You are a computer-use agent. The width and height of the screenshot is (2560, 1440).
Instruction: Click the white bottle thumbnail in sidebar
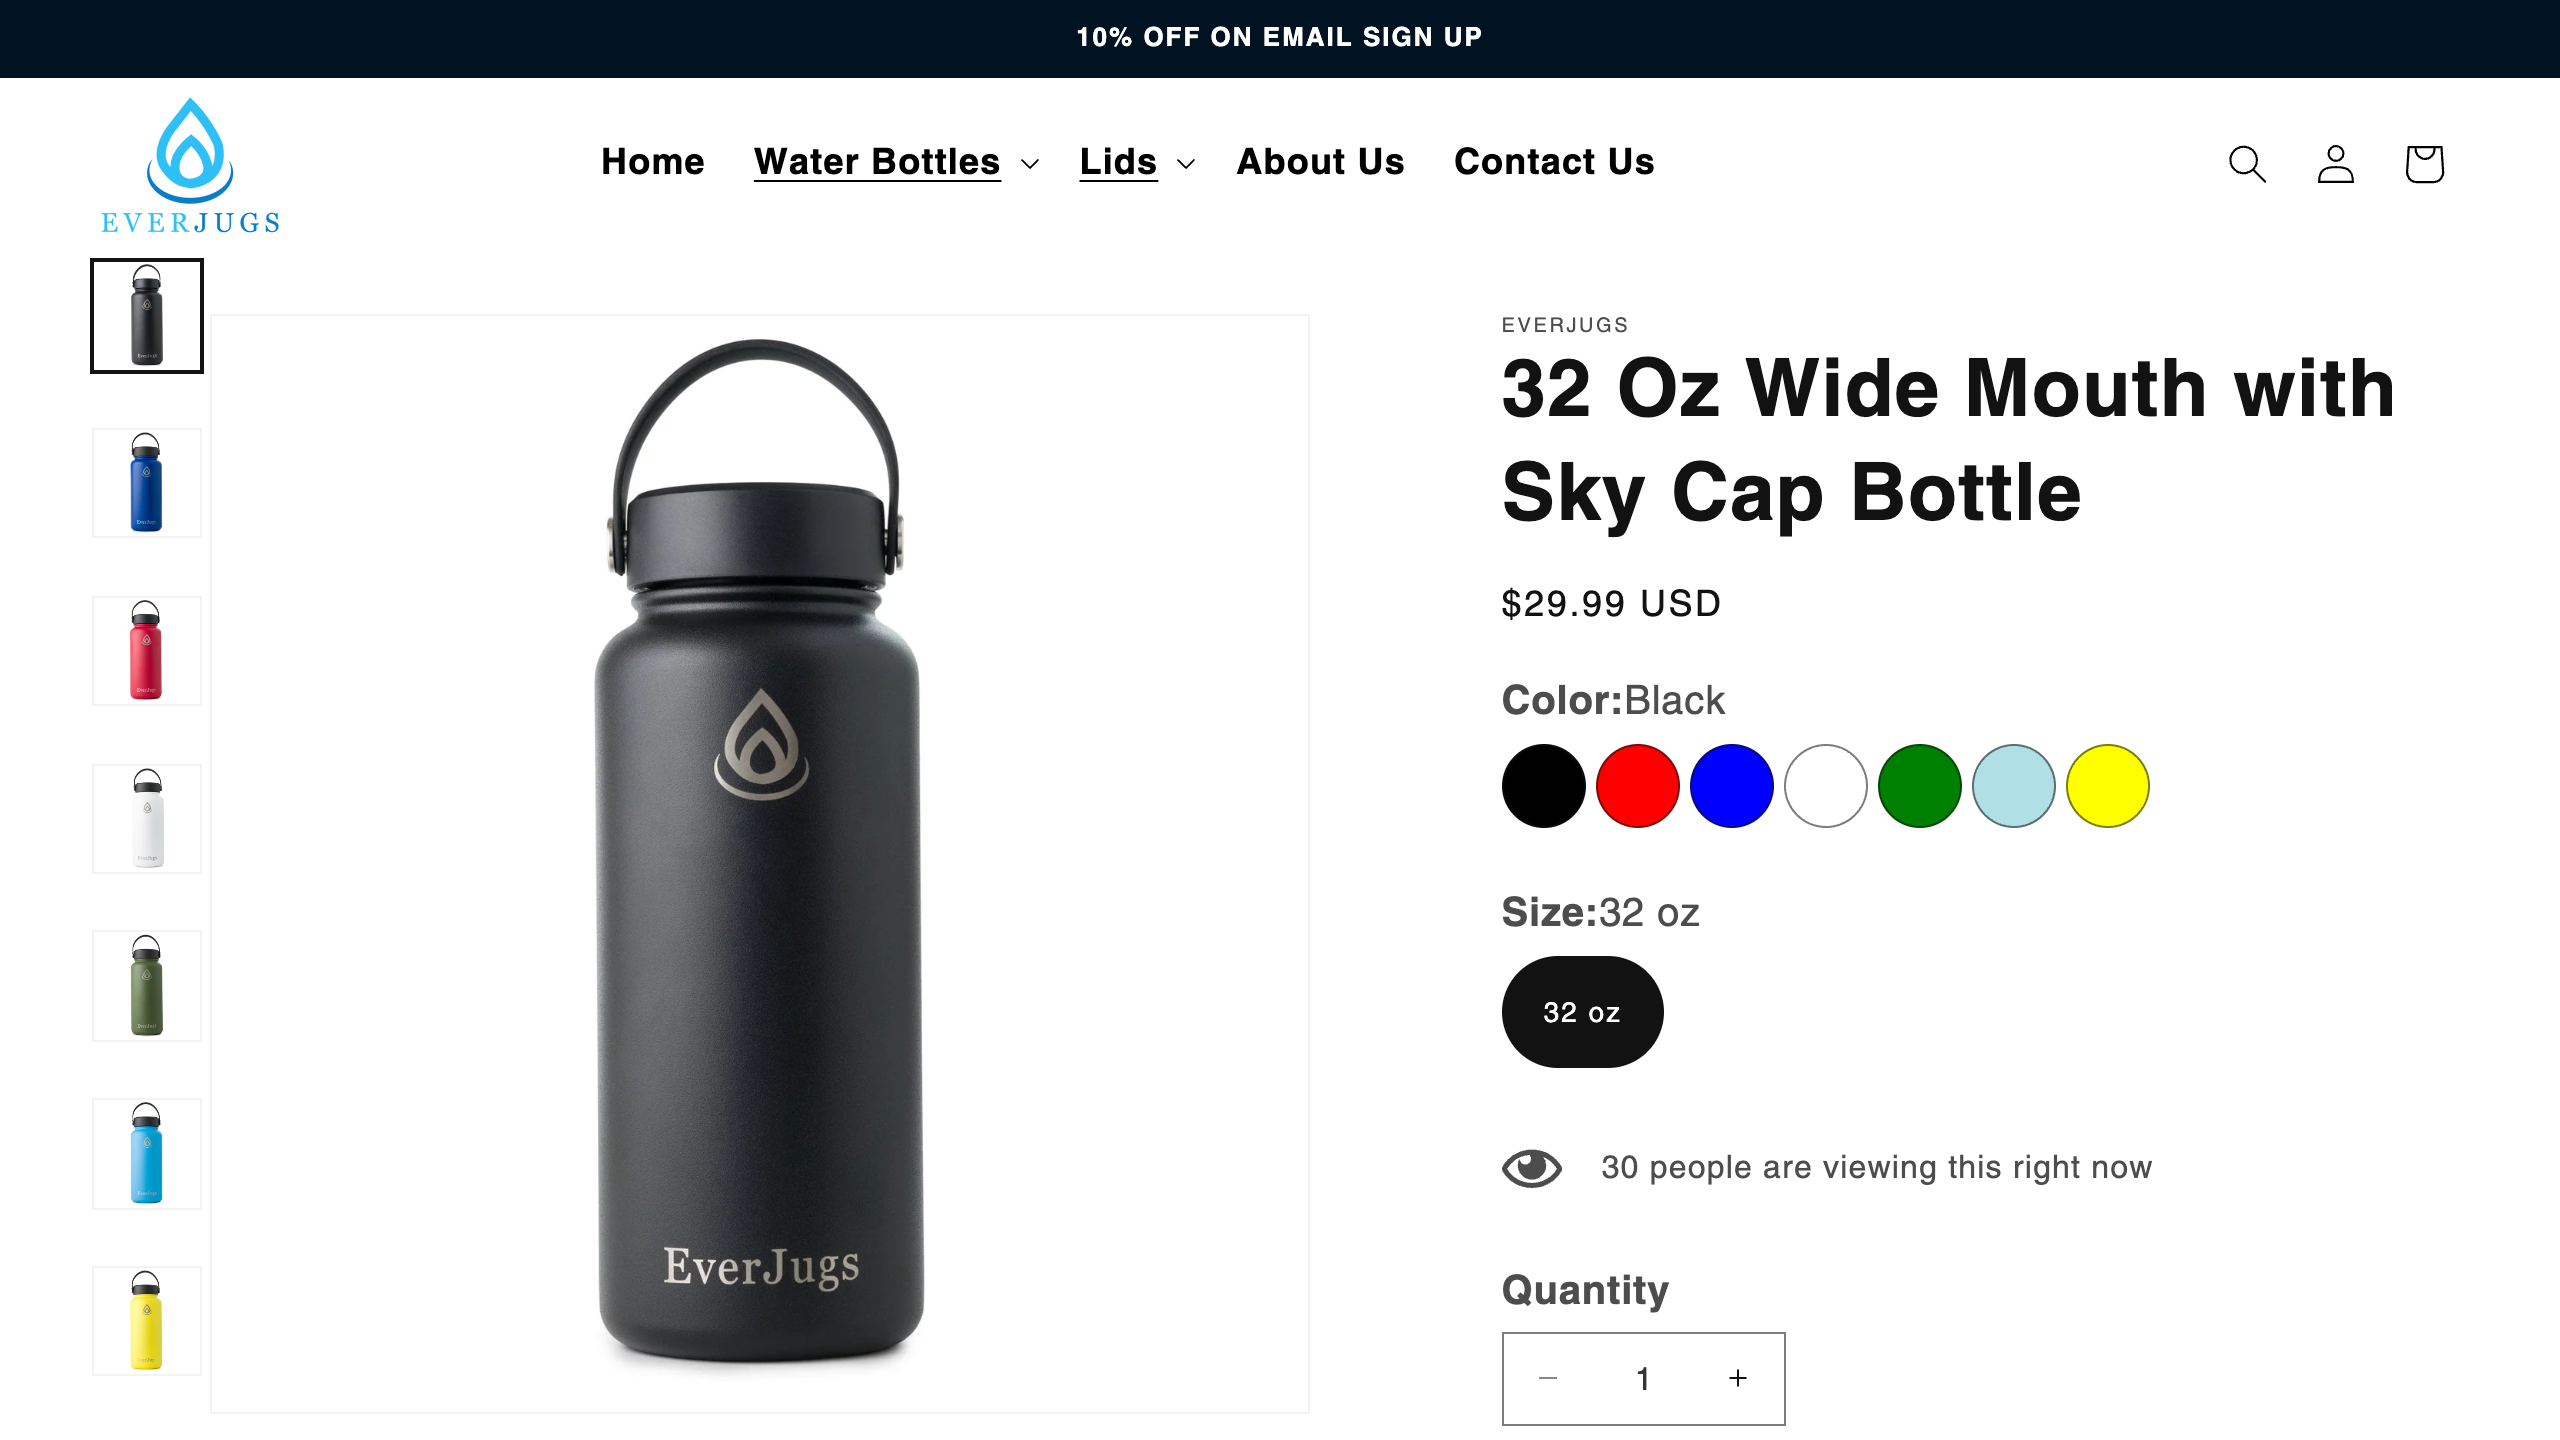click(146, 818)
